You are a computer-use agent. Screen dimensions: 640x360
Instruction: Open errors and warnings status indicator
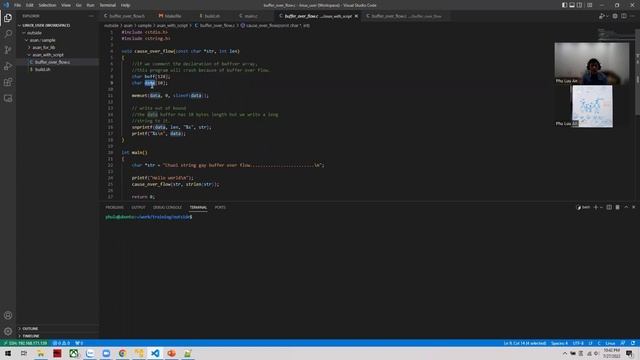click(x=61, y=343)
